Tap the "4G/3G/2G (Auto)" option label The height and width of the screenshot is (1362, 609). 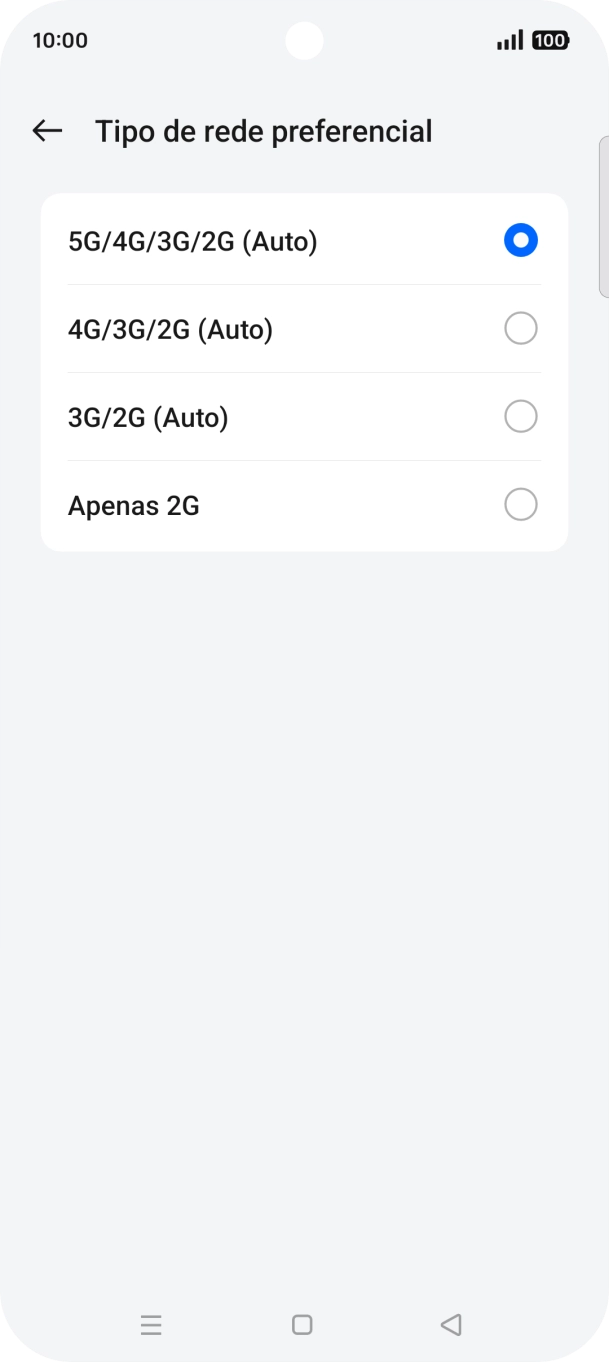(x=170, y=329)
